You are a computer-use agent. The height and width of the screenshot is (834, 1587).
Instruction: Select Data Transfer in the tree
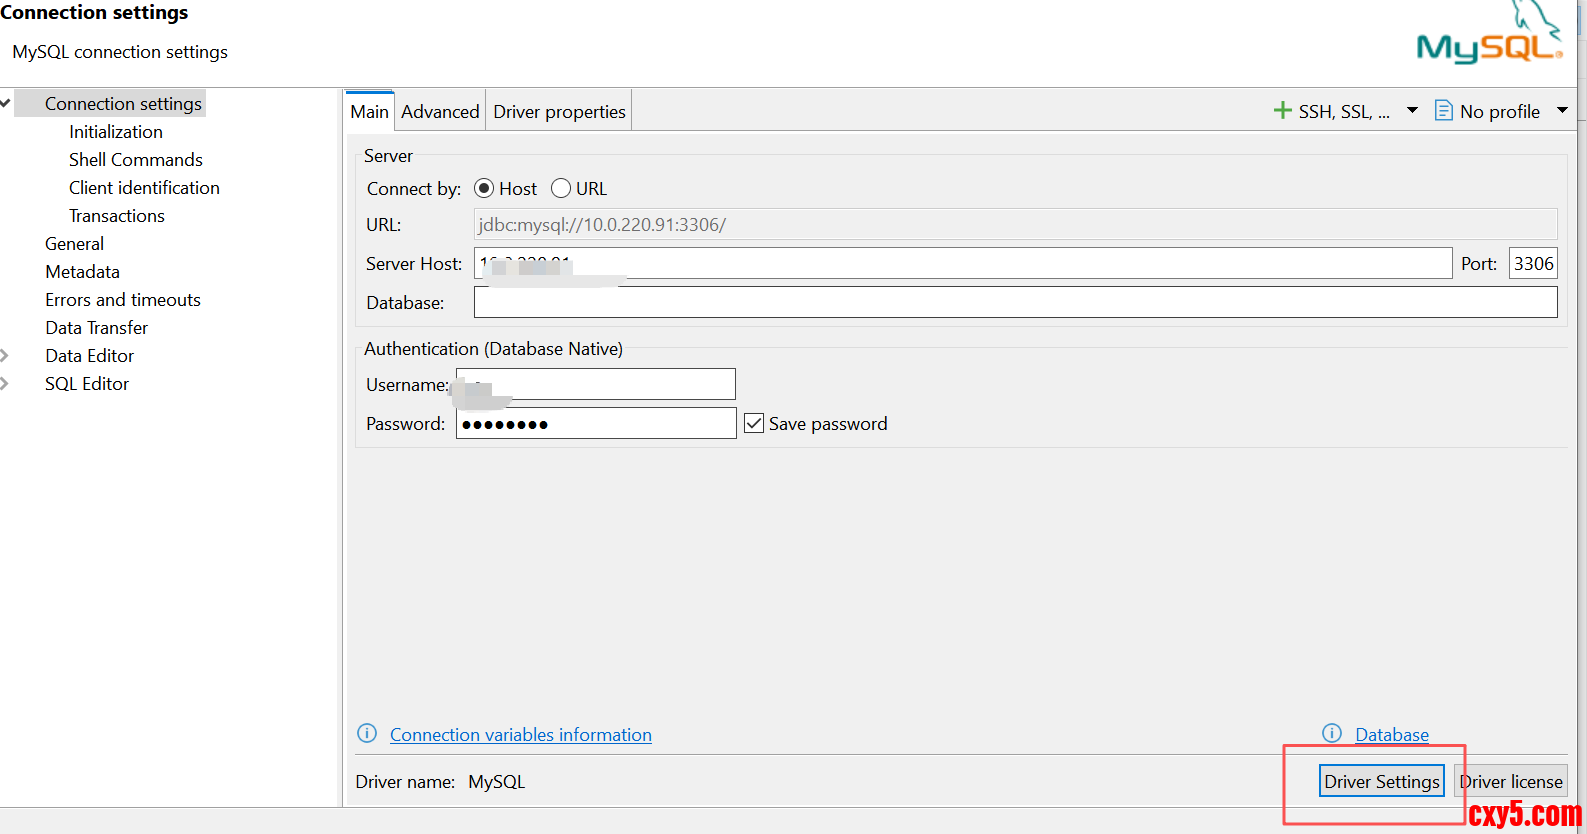click(x=96, y=327)
